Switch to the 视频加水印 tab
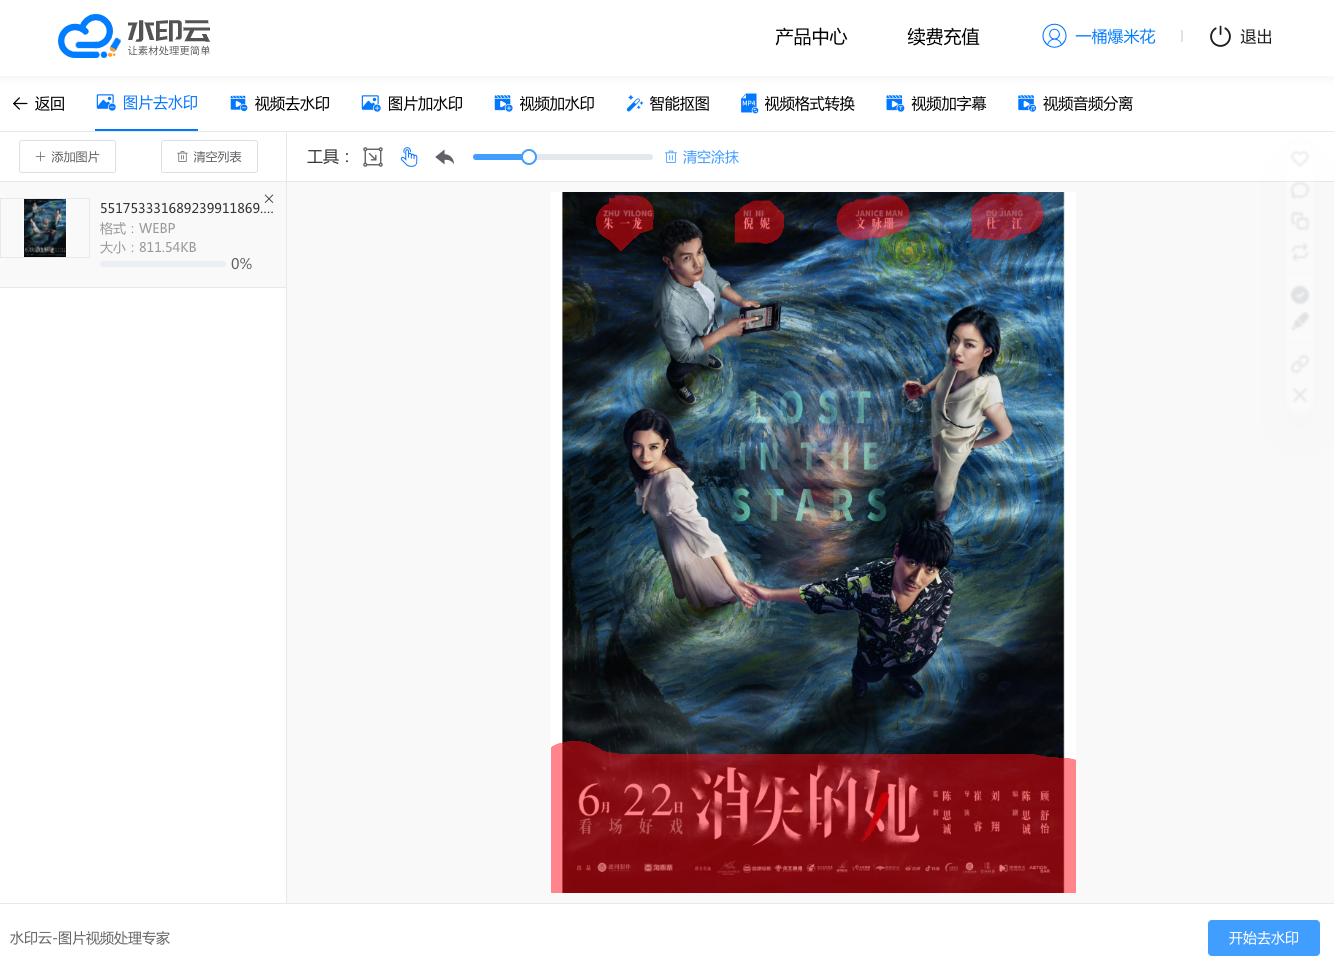 tap(545, 104)
